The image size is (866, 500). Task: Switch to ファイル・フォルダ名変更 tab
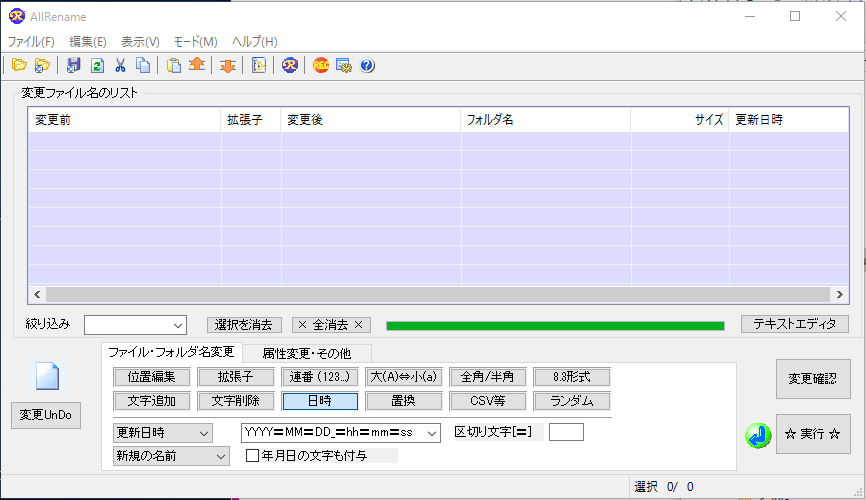(x=171, y=352)
